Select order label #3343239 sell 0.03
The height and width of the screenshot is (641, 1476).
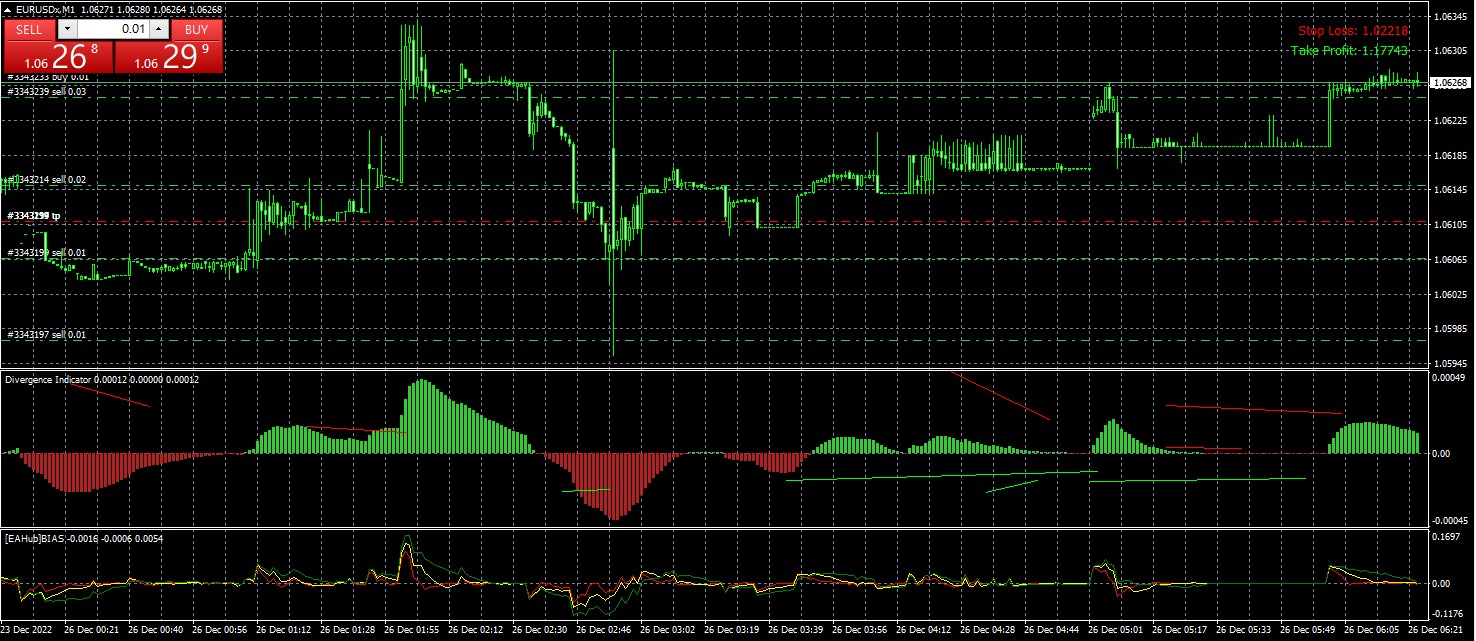(x=47, y=92)
